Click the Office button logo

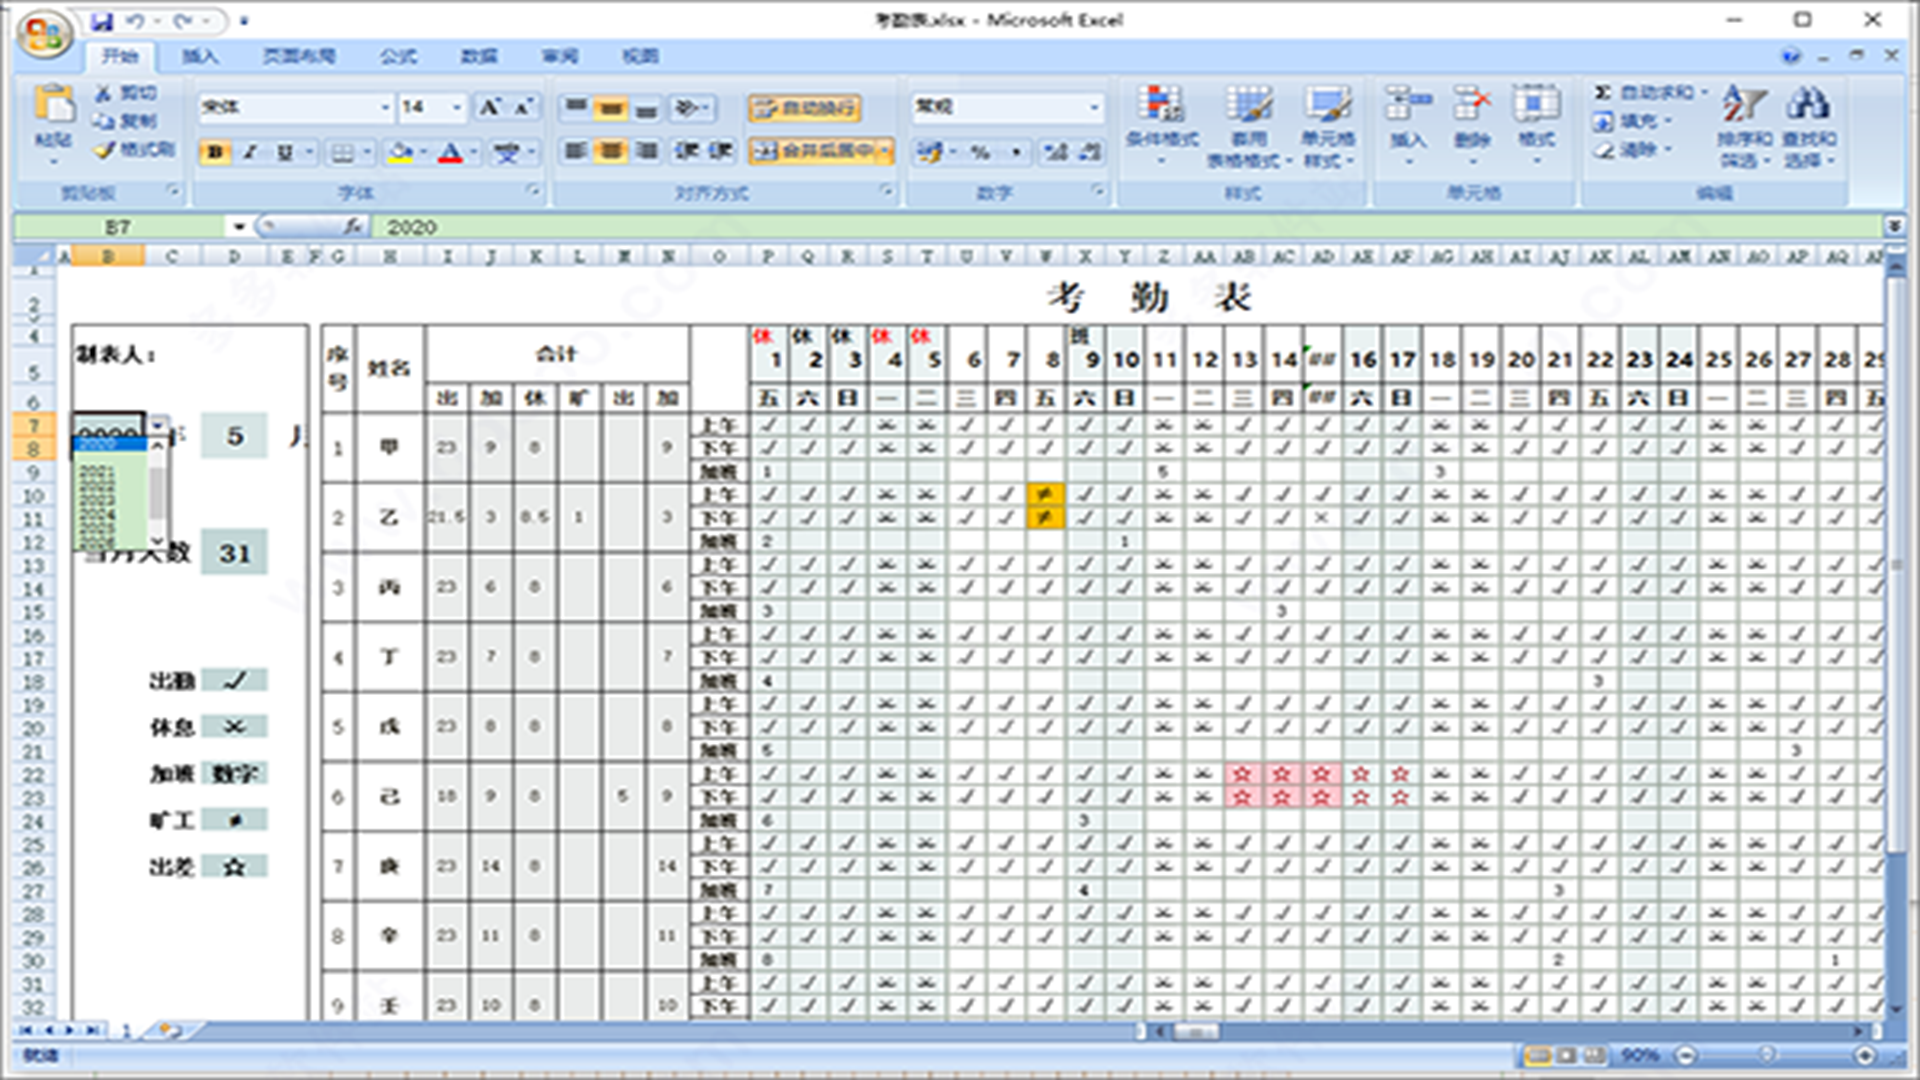coord(44,36)
